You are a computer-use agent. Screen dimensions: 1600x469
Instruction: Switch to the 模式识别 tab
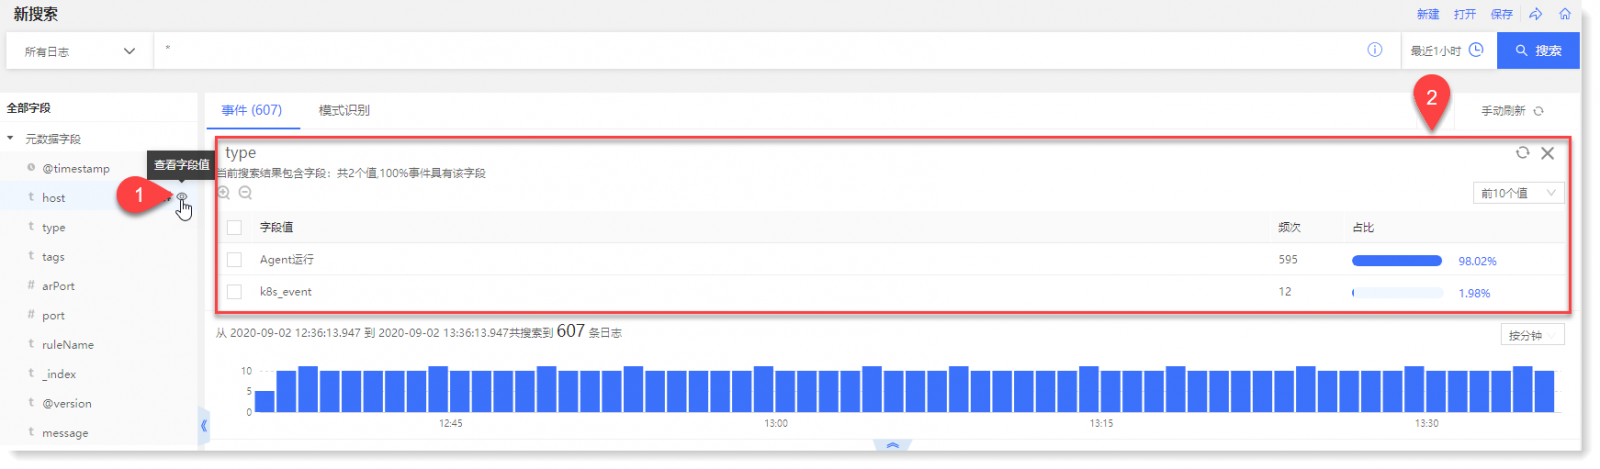click(x=344, y=110)
